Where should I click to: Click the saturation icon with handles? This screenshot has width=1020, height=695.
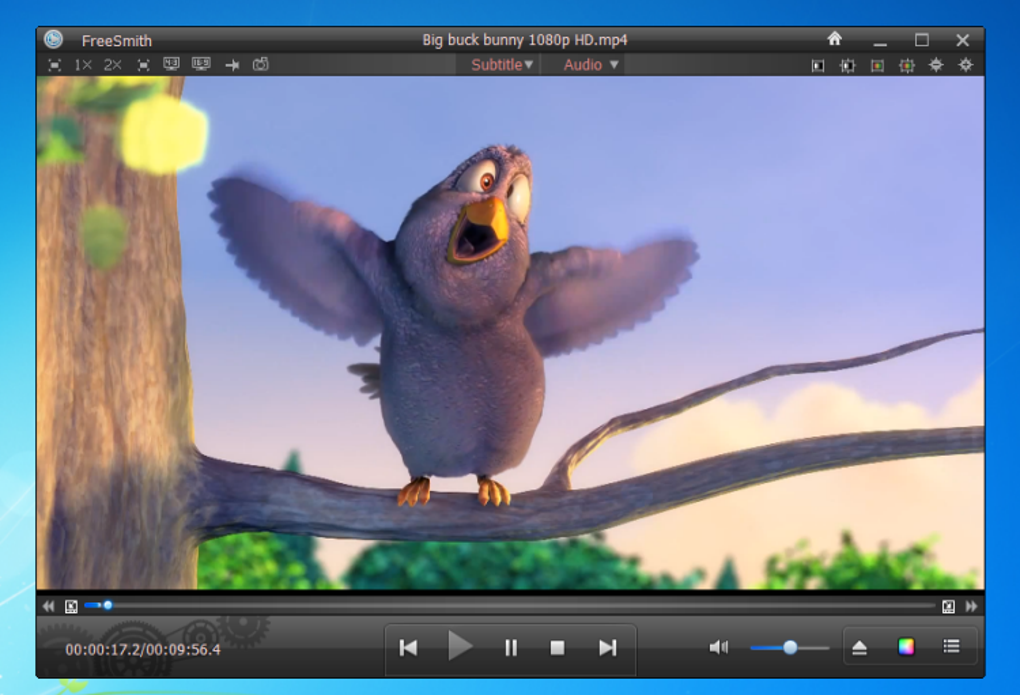point(907,66)
